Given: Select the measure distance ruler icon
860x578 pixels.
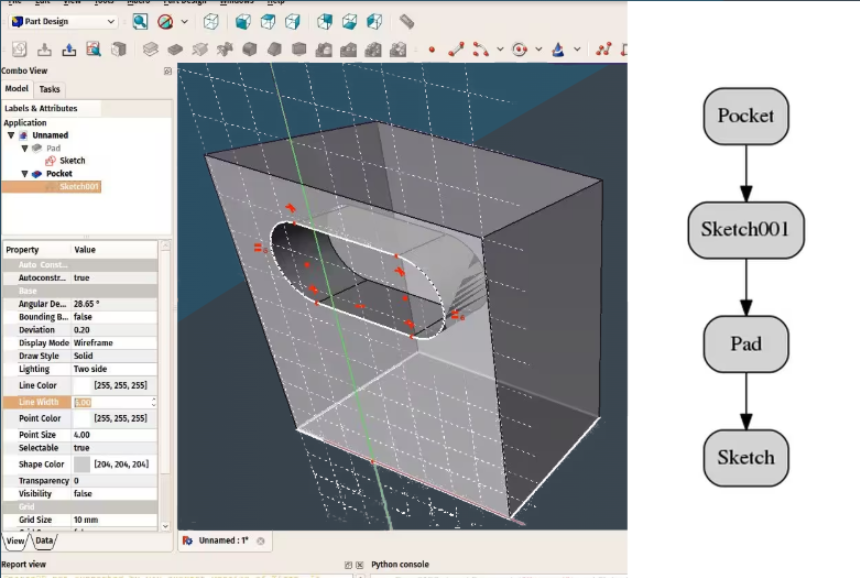Looking at the screenshot, I should click(406, 21).
